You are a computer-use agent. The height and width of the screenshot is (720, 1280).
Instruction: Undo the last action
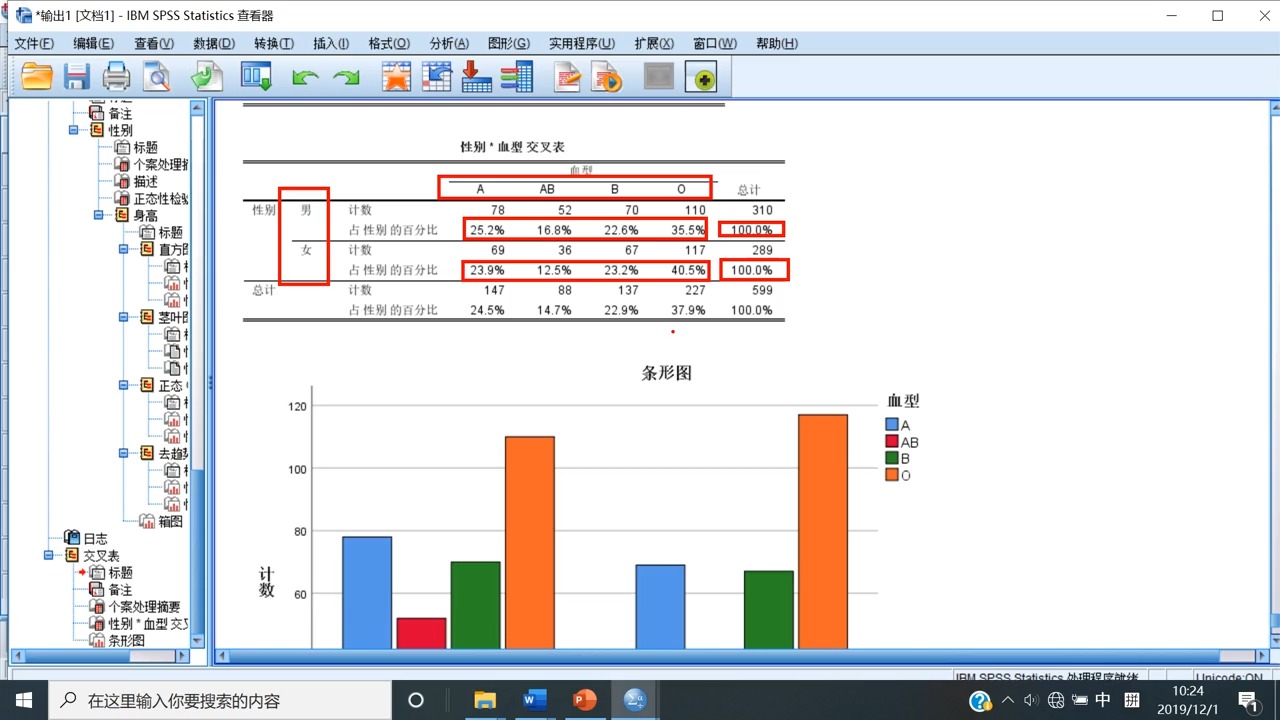305,77
